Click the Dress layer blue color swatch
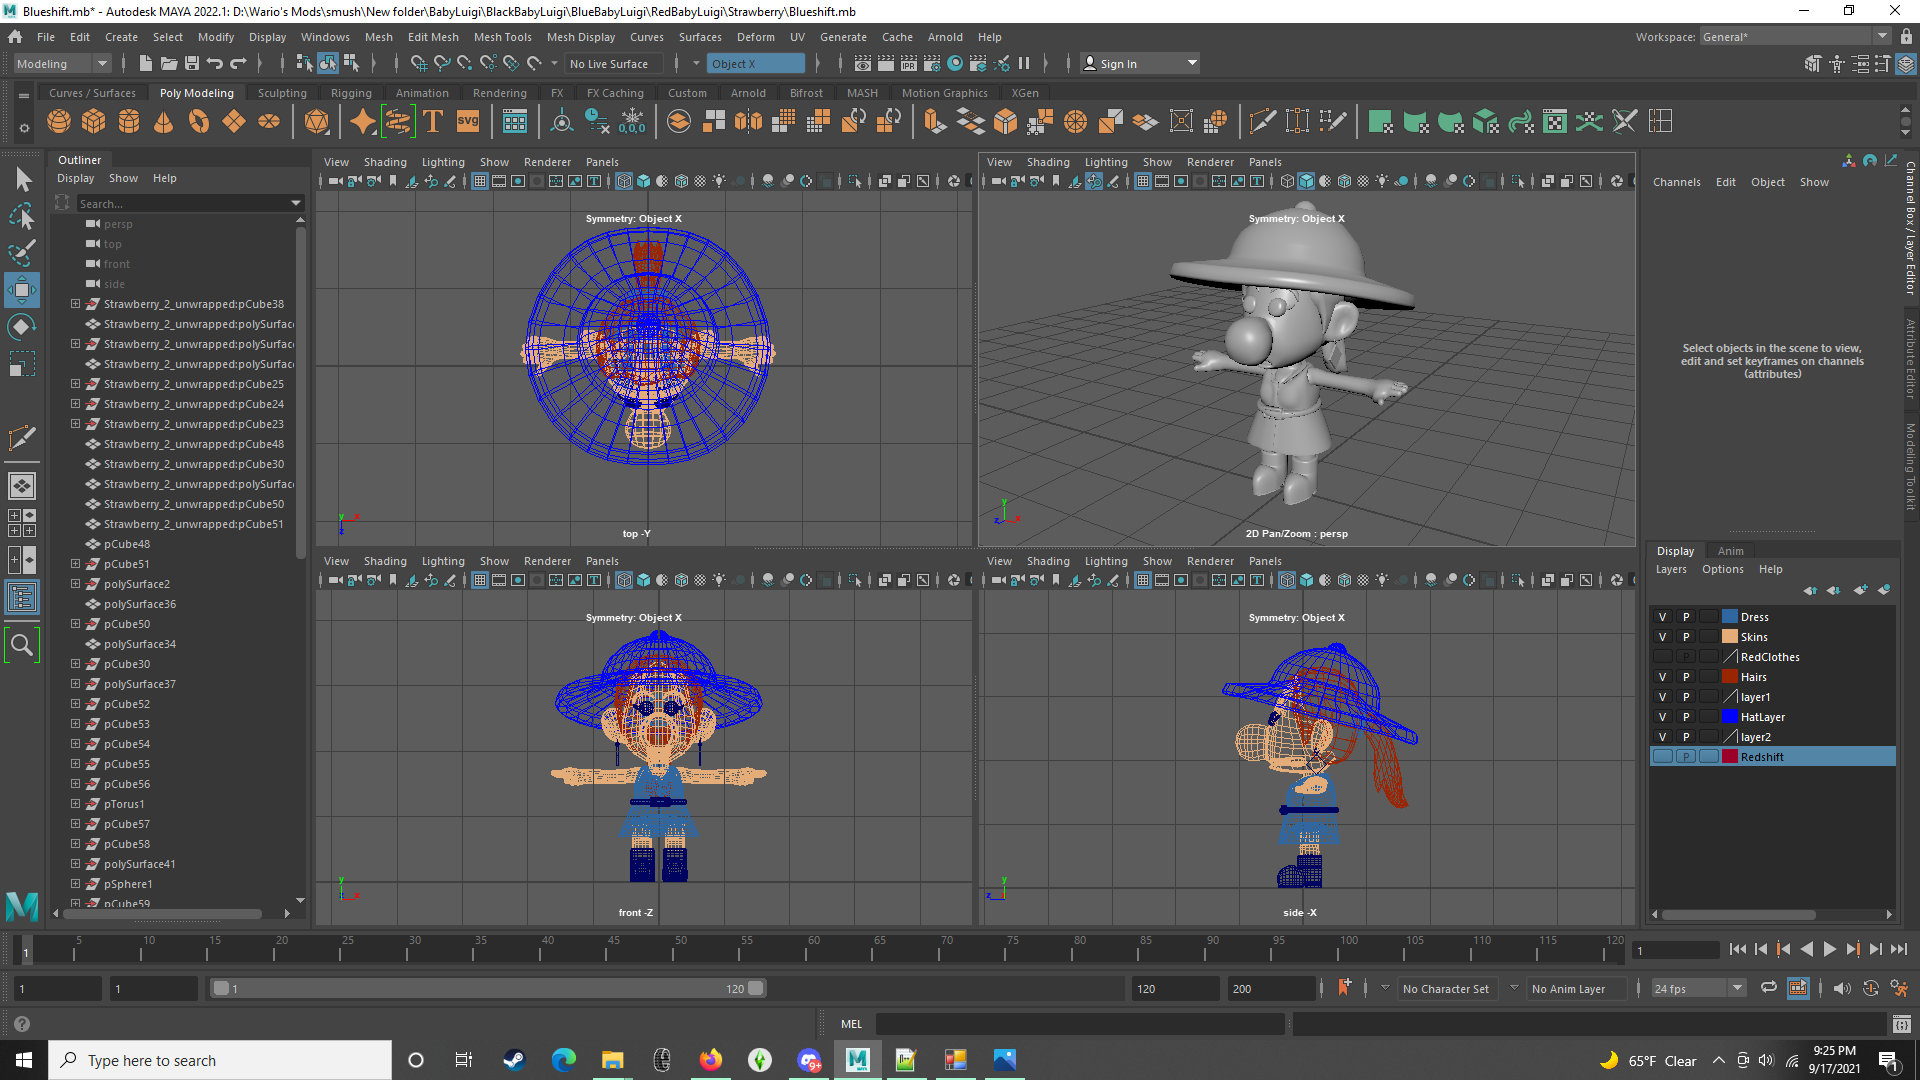 [1730, 617]
